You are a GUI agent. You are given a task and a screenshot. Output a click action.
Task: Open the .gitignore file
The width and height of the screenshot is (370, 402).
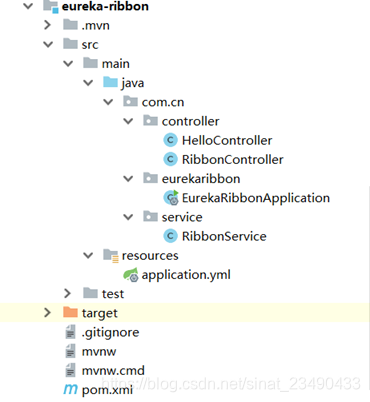point(111,333)
